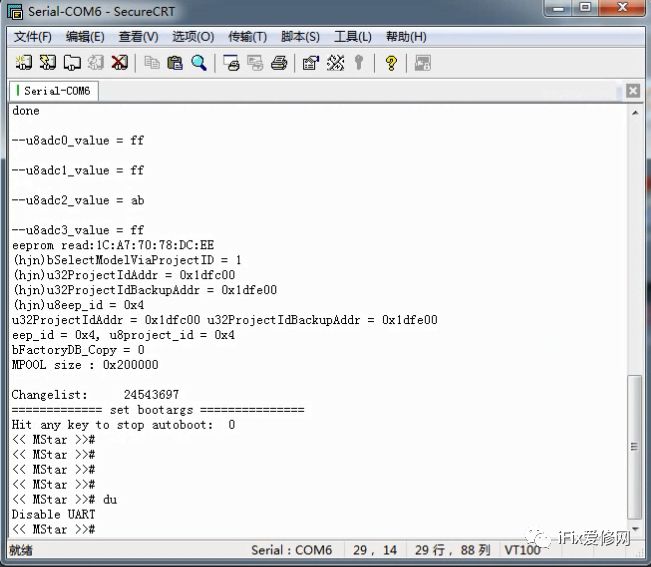The height and width of the screenshot is (567, 651).
Task: Expand the 查看(V) menu
Action: point(138,37)
